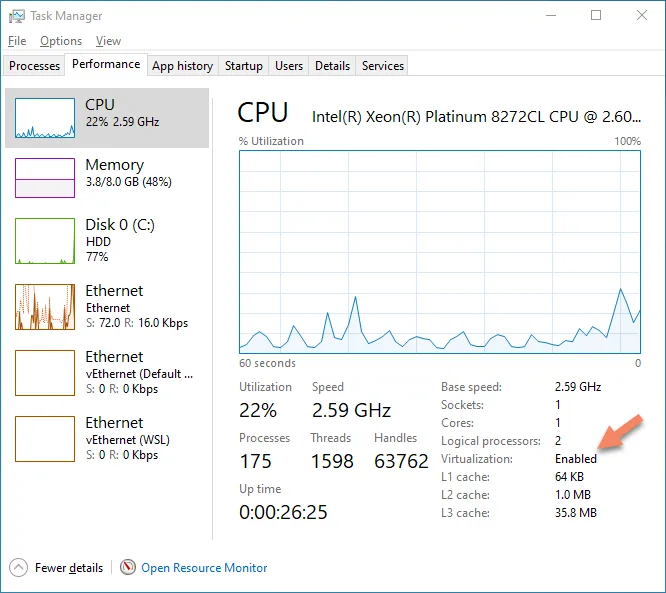This screenshot has height=593, width=666.
Task: Open the File menu
Action: coord(17,41)
